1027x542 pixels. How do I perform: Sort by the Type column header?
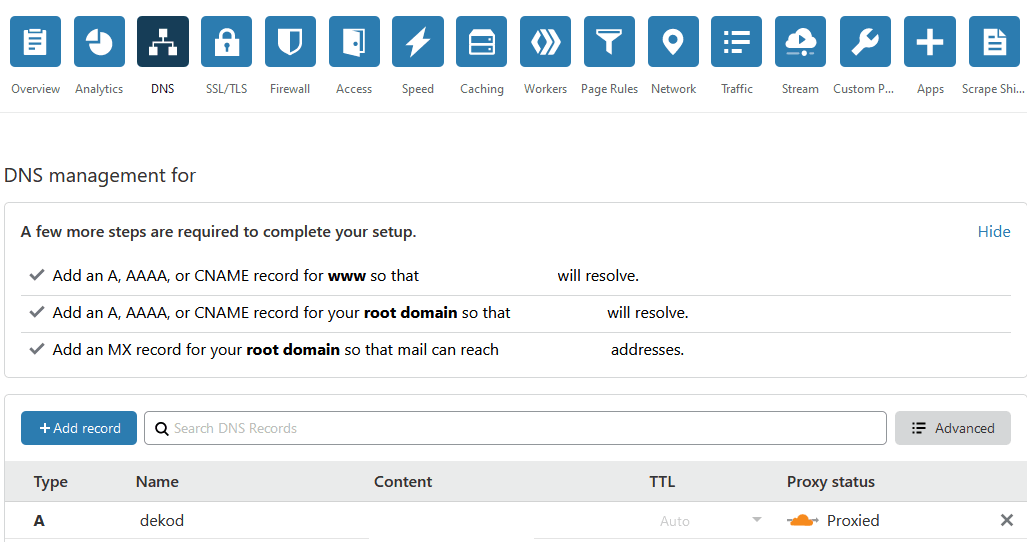50,482
